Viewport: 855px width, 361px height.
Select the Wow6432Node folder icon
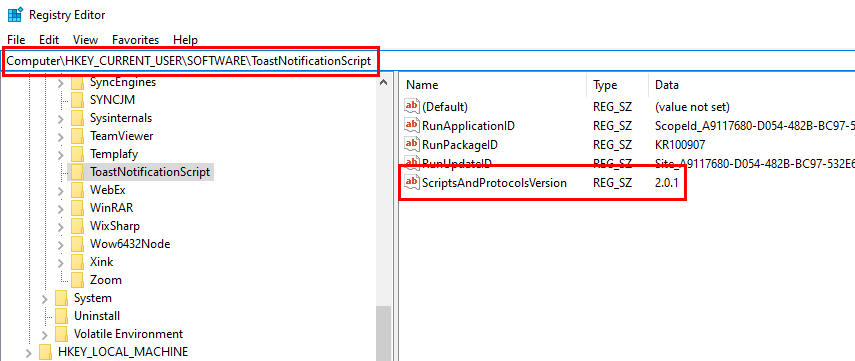point(77,244)
